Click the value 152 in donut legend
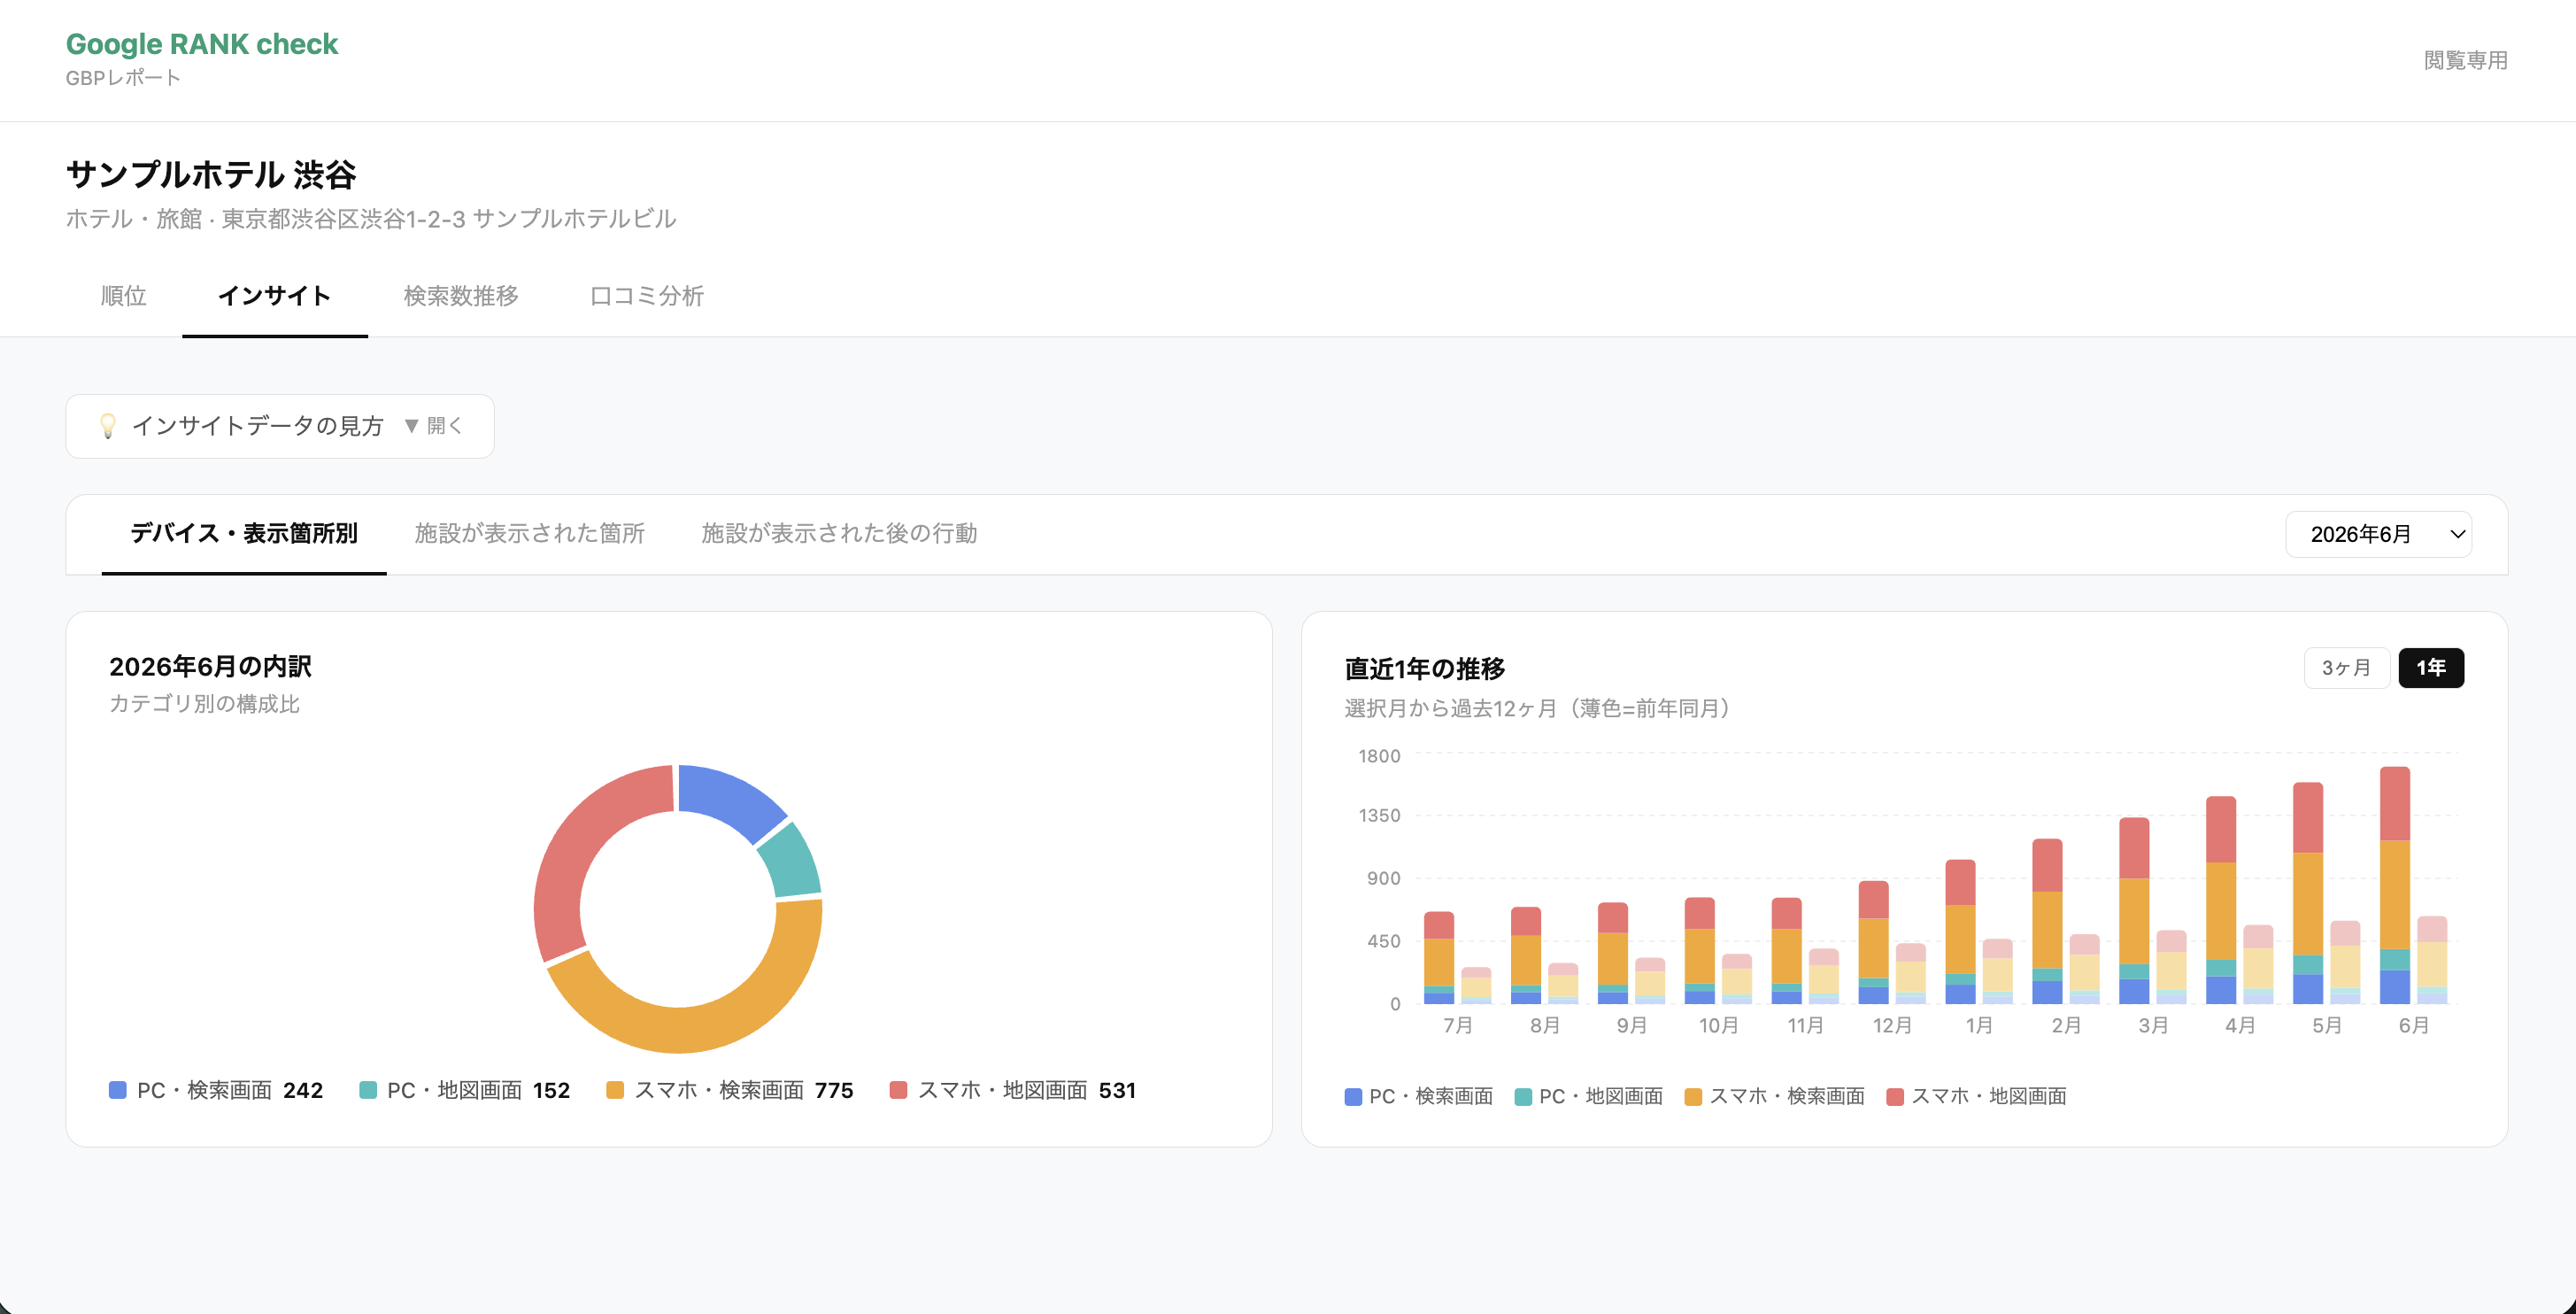 pos(551,1090)
